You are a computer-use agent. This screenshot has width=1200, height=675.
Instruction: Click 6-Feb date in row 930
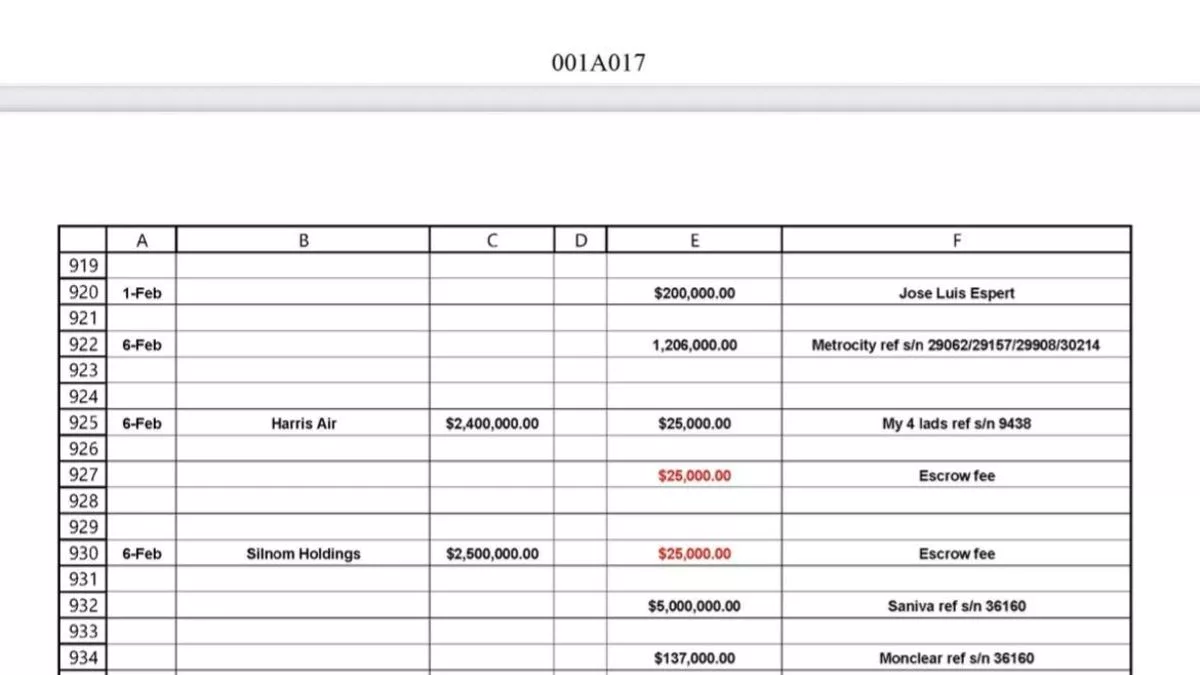141,553
